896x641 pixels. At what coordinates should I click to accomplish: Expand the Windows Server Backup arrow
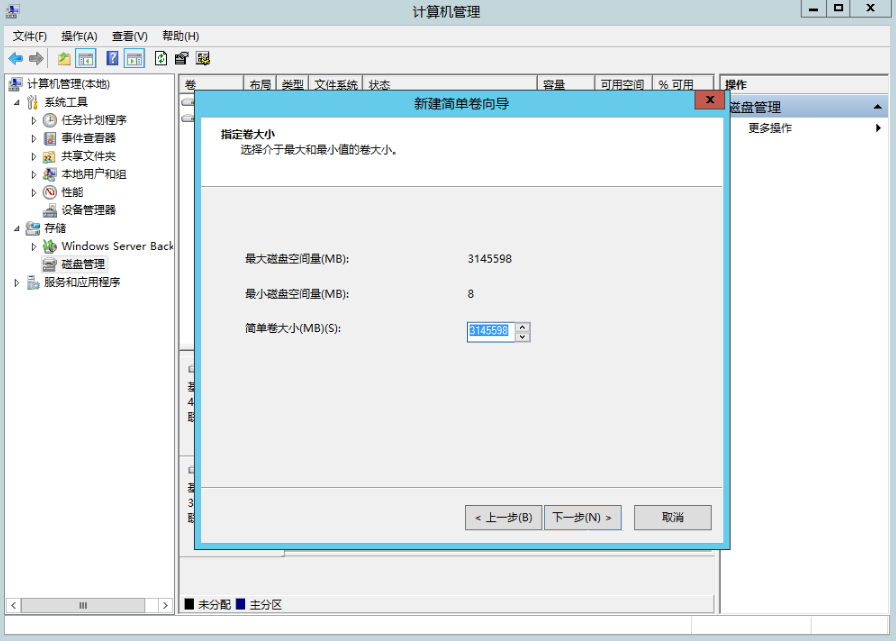click(x=34, y=246)
